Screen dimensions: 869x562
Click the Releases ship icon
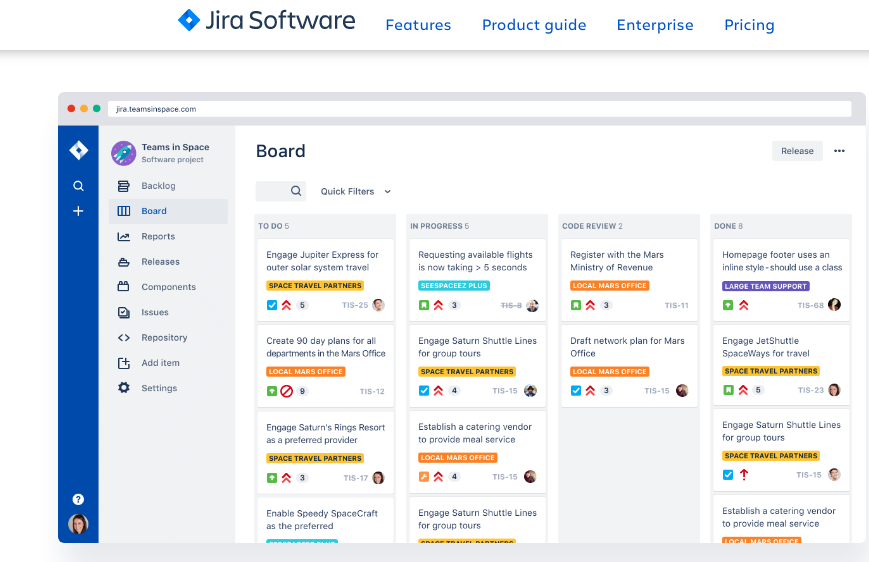124,262
